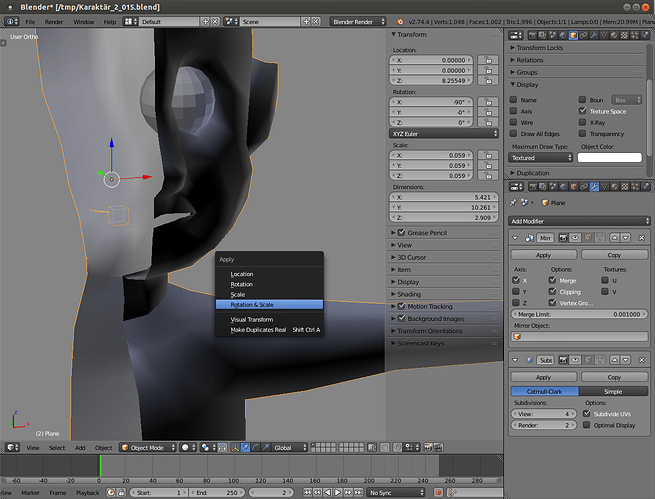Click the Blender logo icon before version text

399,21
